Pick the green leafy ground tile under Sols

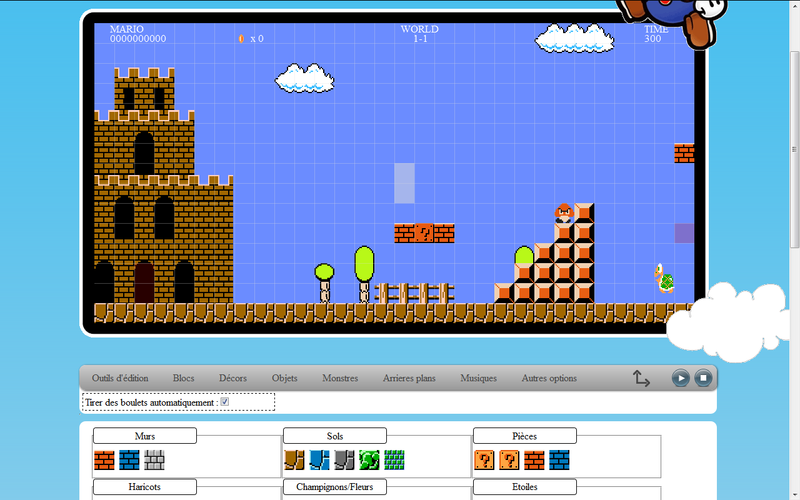pyautogui.click(x=369, y=460)
